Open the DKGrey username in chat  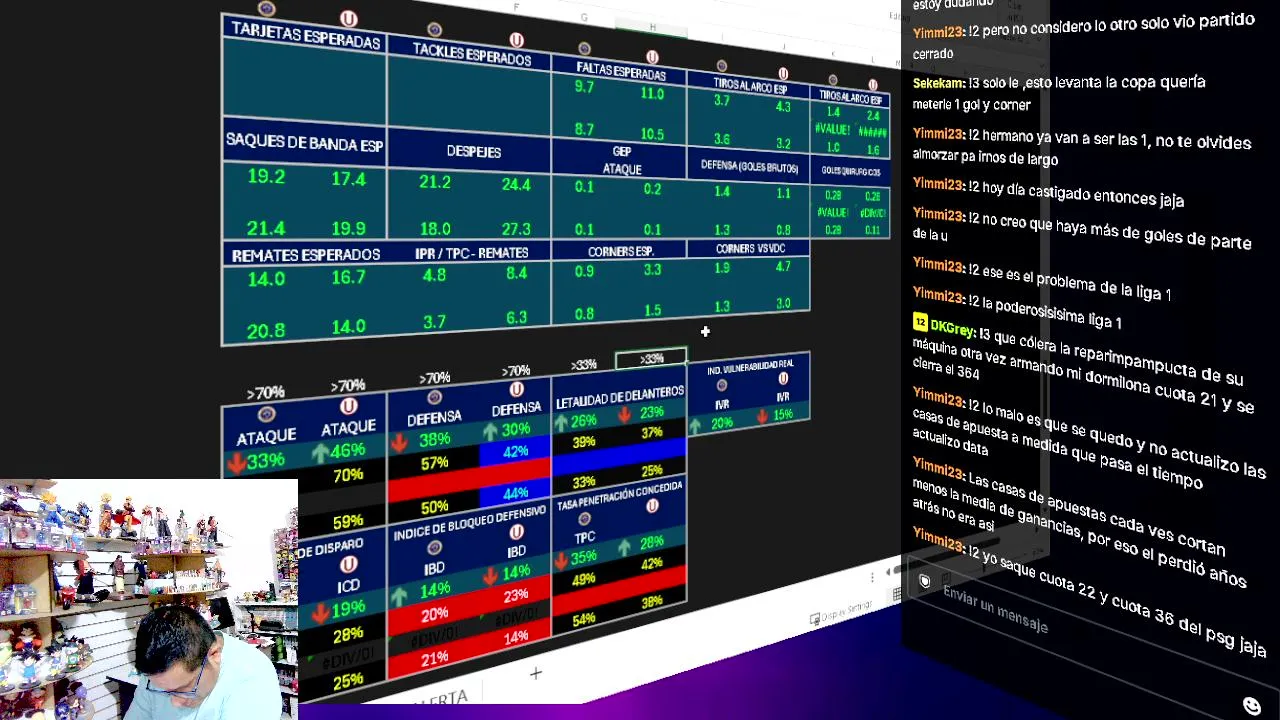(x=952, y=327)
